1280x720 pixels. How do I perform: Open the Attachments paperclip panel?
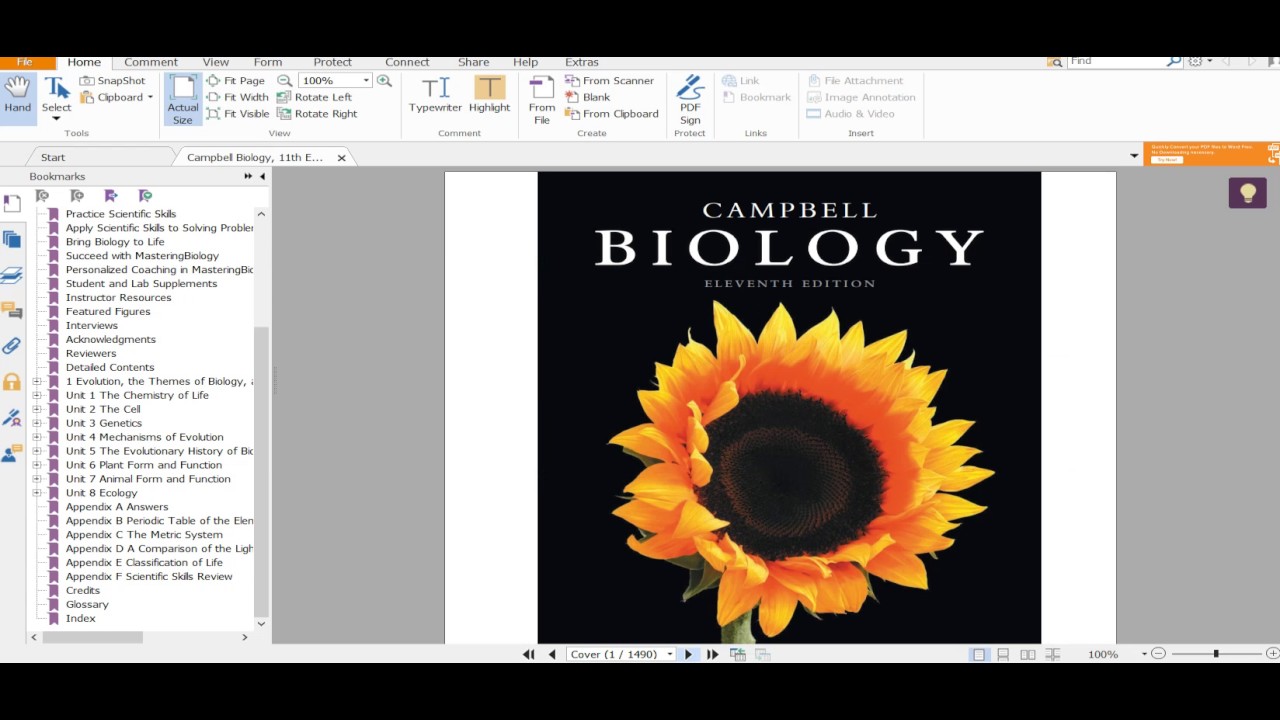point(12,346)
